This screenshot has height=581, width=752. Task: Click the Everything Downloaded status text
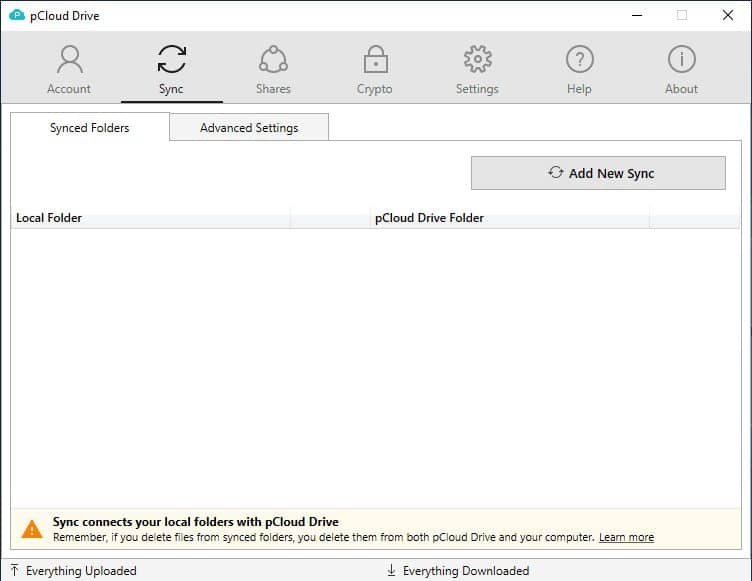466,570
